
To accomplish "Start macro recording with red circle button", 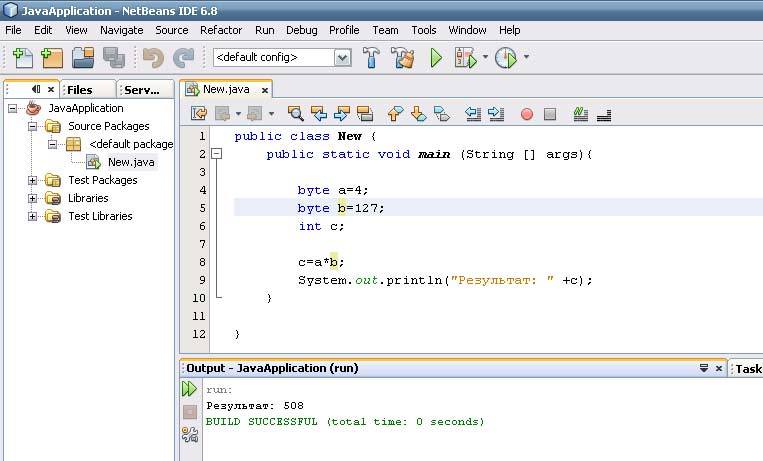I will [526, 114].
